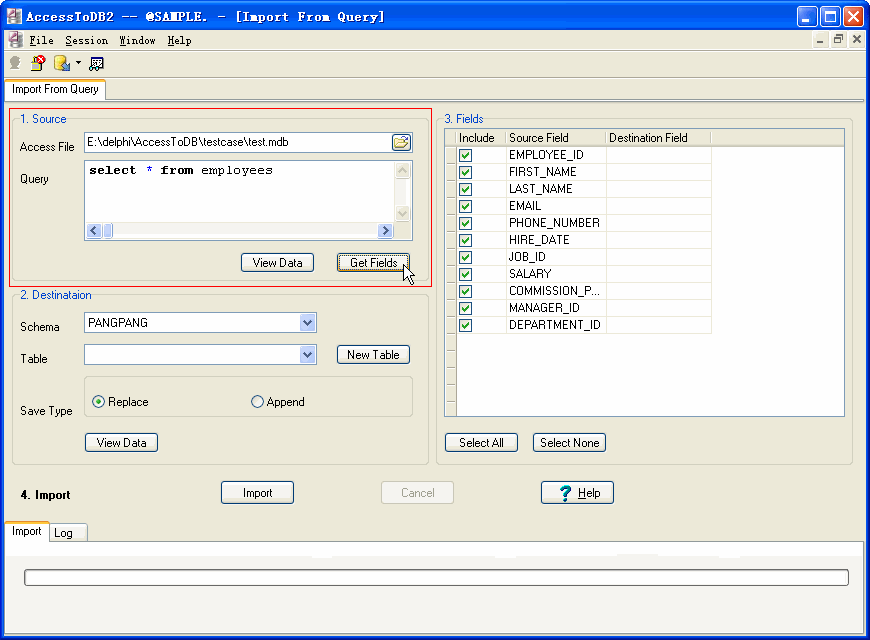Toggle the EMPLOYEE_ID include checkbox
870x640 pixels.
pyautogui.click(x=466, y=155)
